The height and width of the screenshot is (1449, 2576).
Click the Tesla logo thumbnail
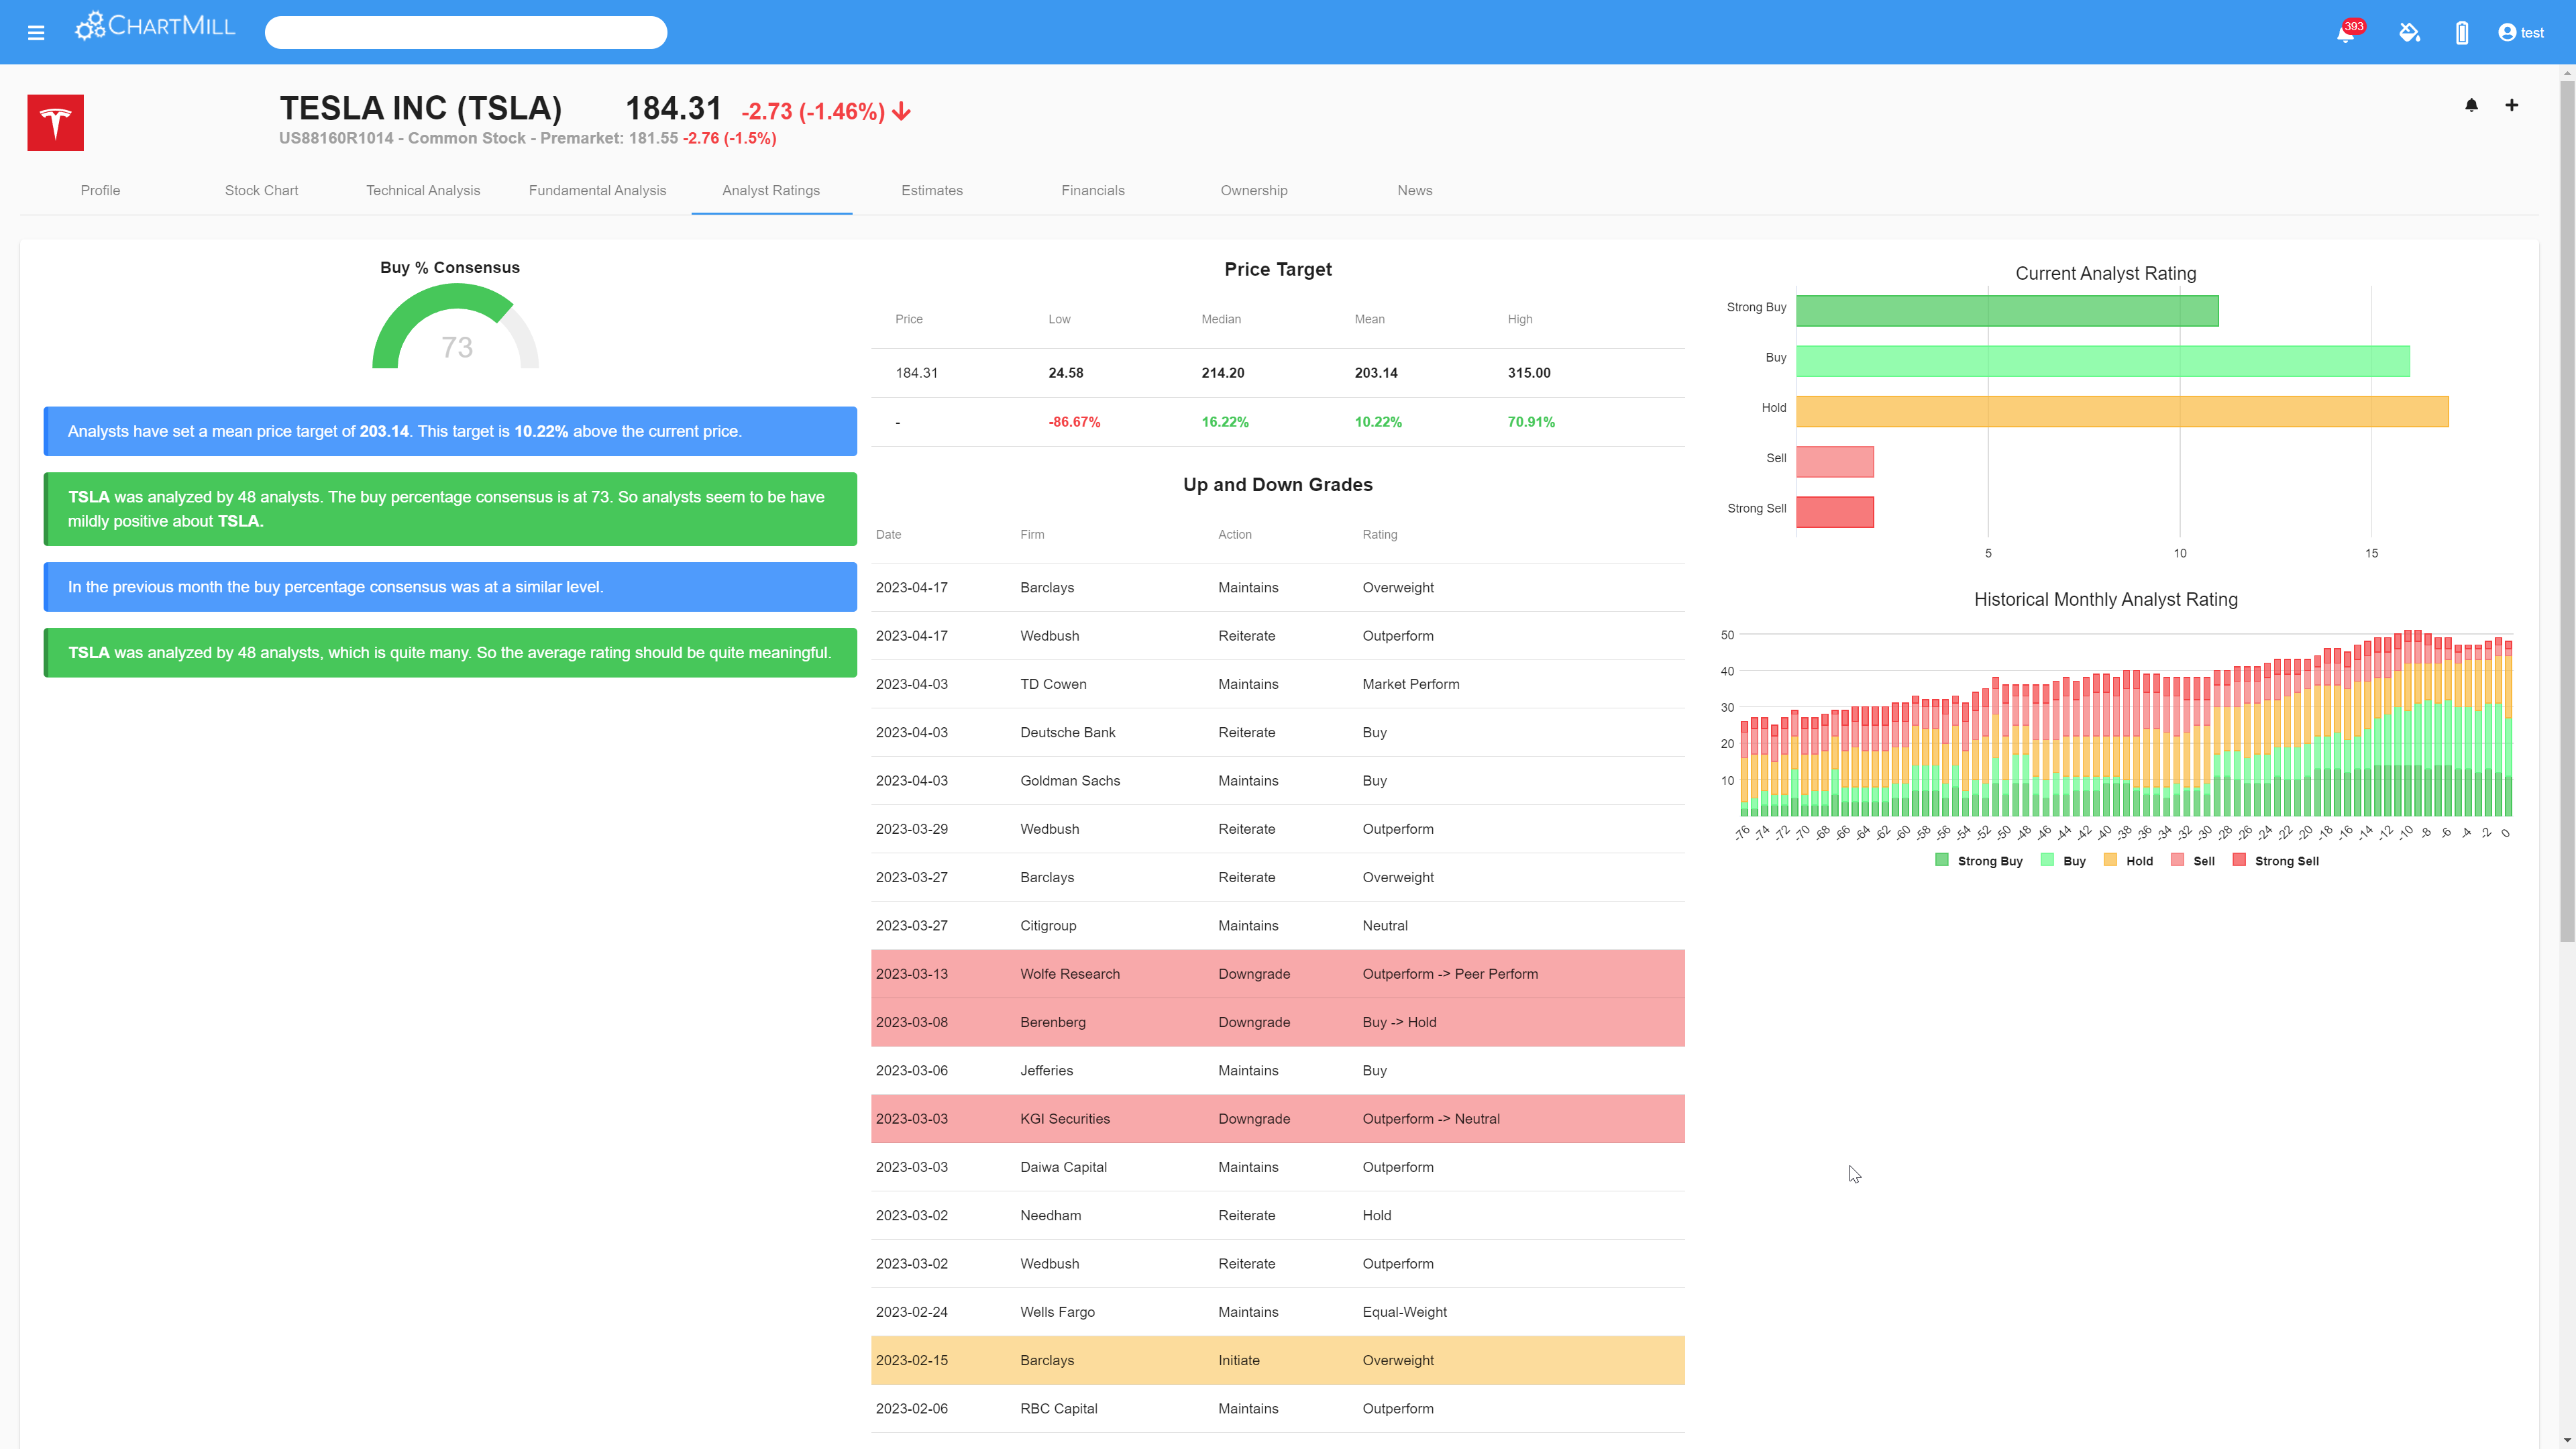(55, 122)
